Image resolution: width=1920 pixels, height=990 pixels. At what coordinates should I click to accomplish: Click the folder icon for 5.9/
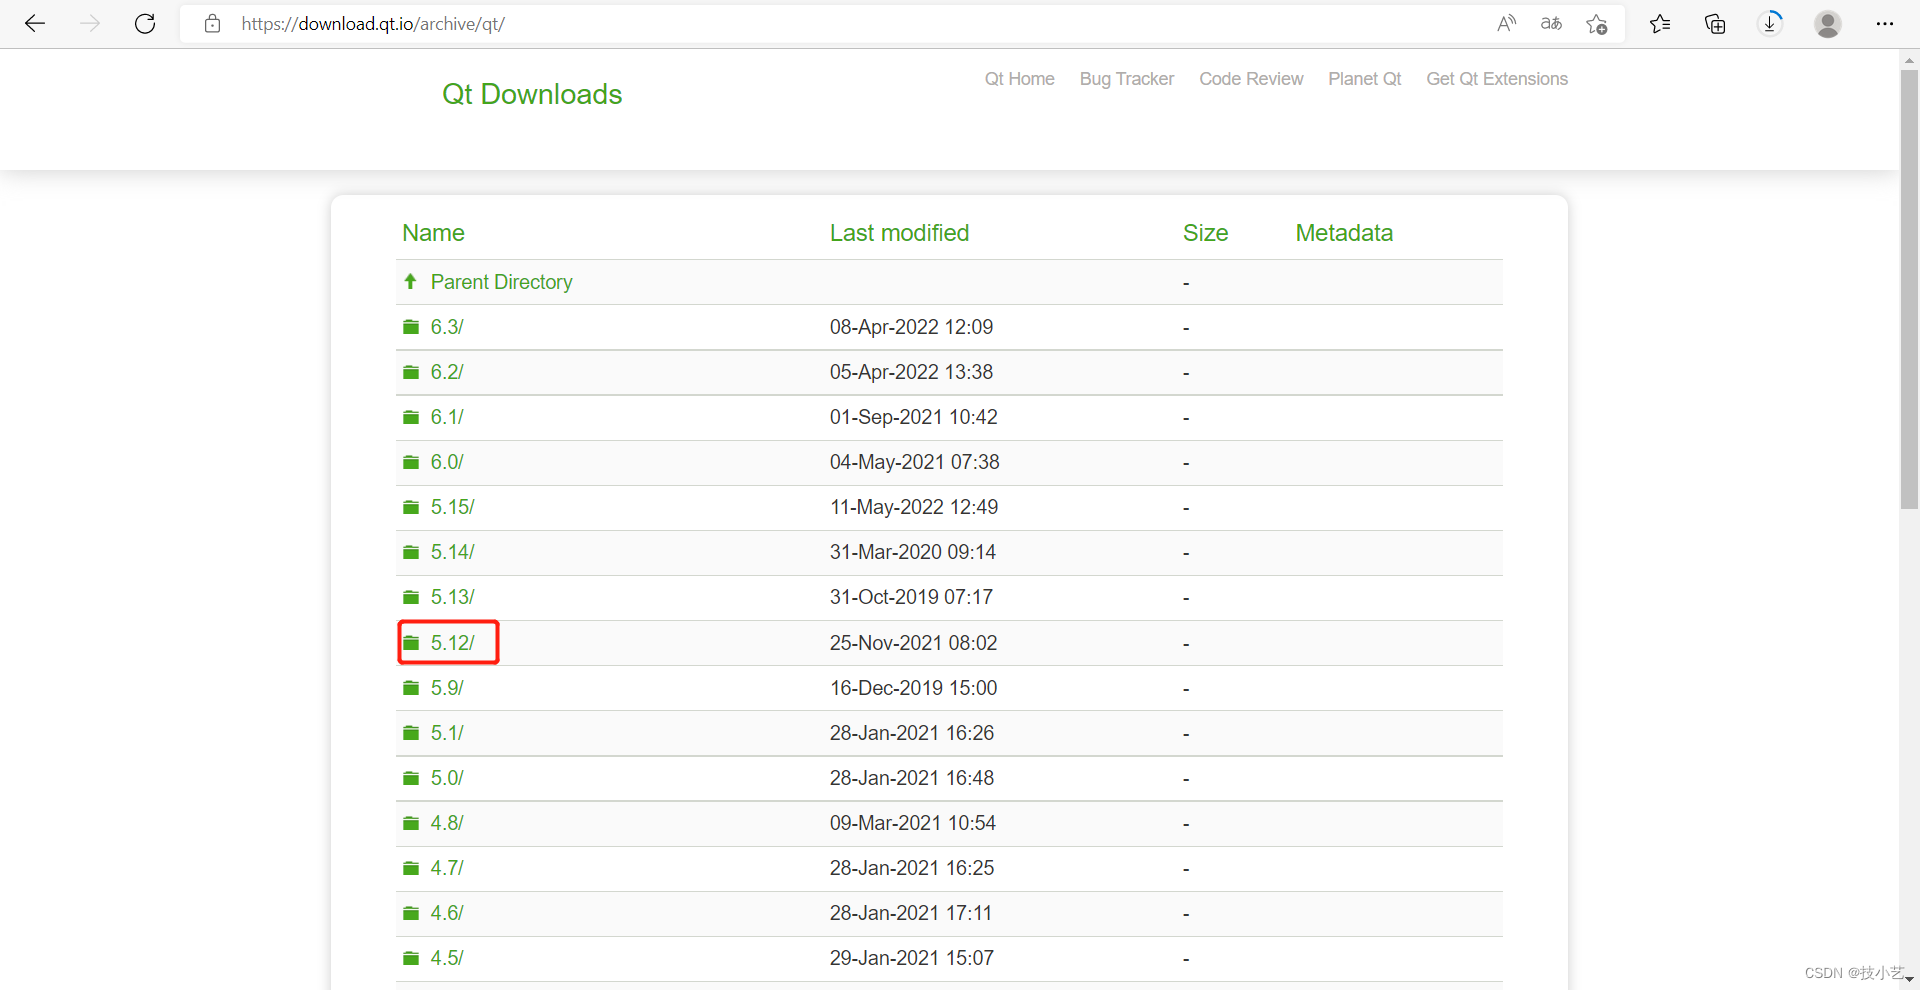tap(411, 688)
